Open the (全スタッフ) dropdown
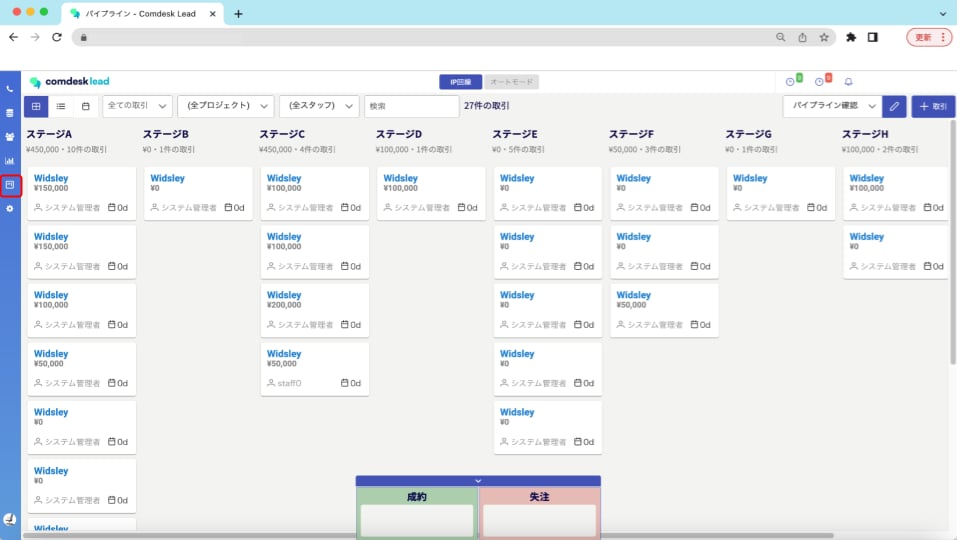960x540 pixels. pos(320,106)
